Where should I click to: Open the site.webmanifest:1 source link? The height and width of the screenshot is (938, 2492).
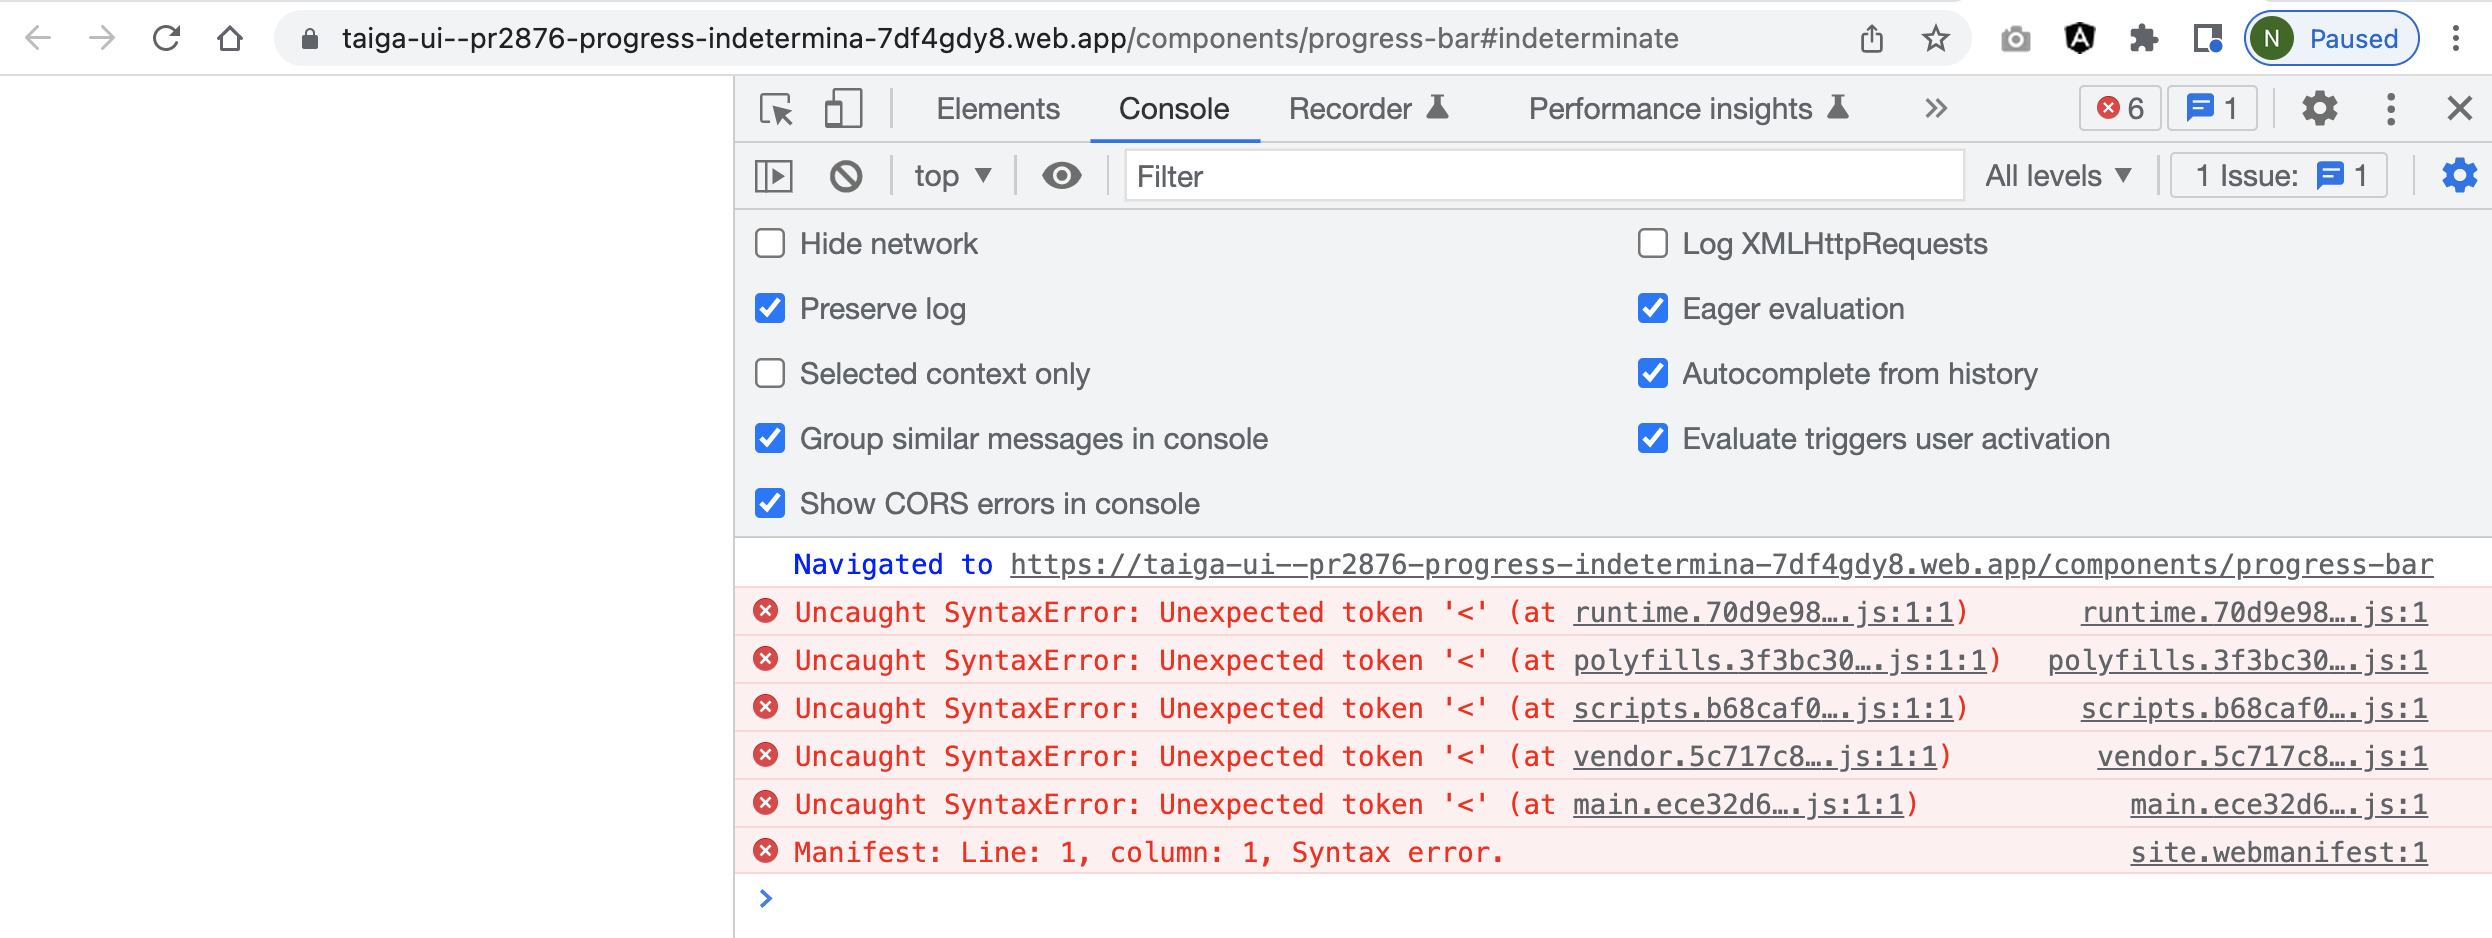[2278, 851]
